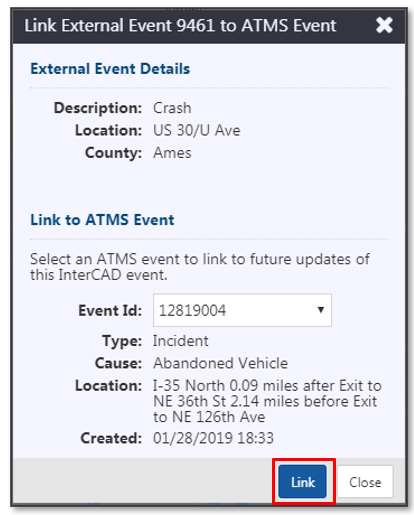The image size is (414, 515).
Task: Click the created date 01/28/2019 18:33
Action: pos(213,438)
